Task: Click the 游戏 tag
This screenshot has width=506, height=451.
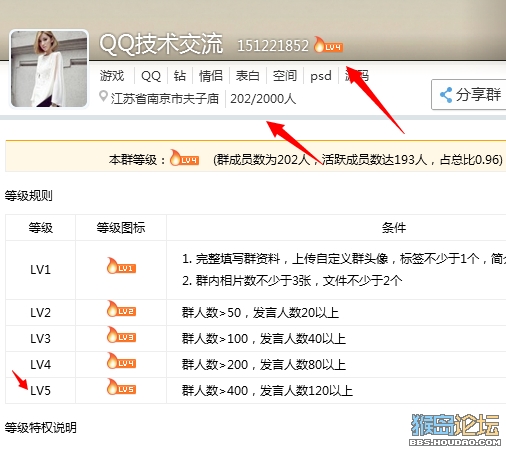Action: point(112,76)
